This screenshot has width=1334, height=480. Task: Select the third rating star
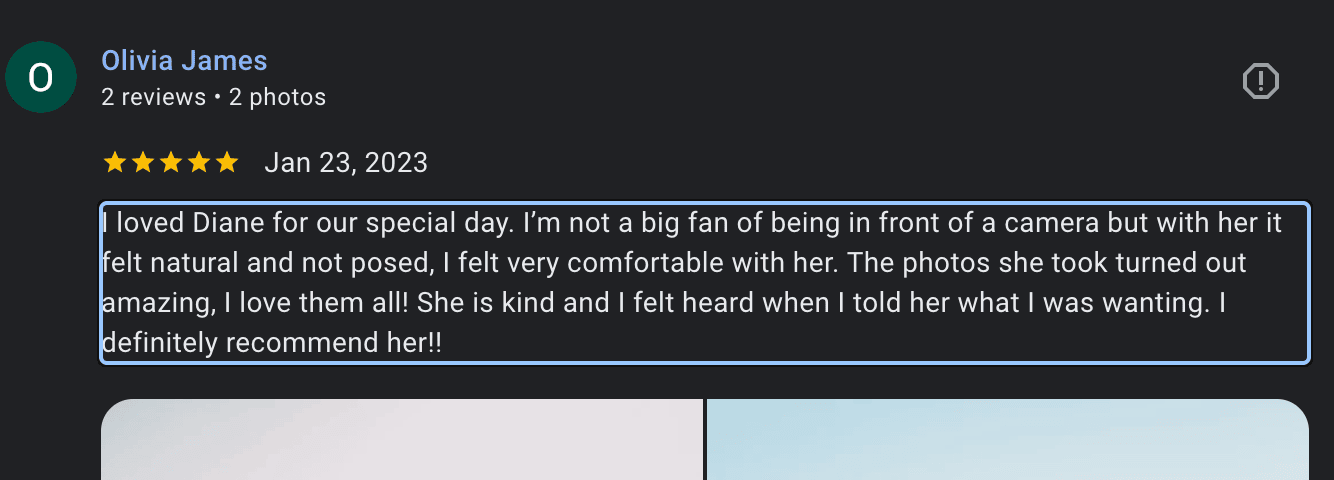[171, 163]
